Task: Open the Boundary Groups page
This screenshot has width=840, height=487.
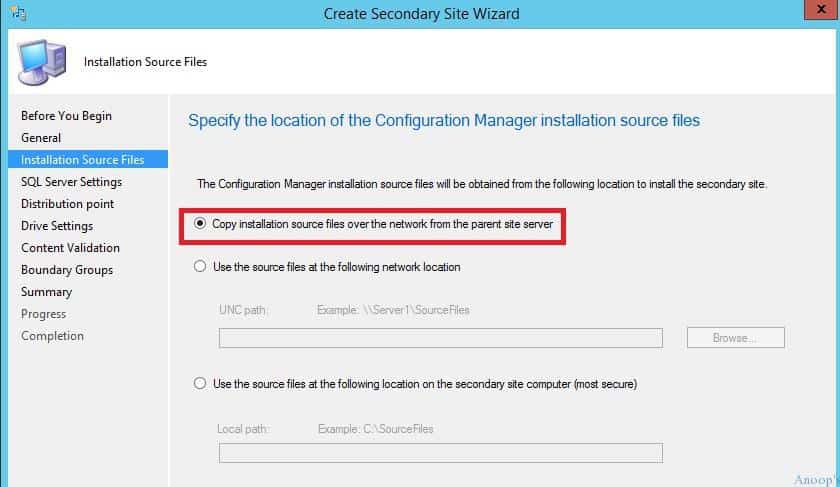Action: tap(67, 269)
